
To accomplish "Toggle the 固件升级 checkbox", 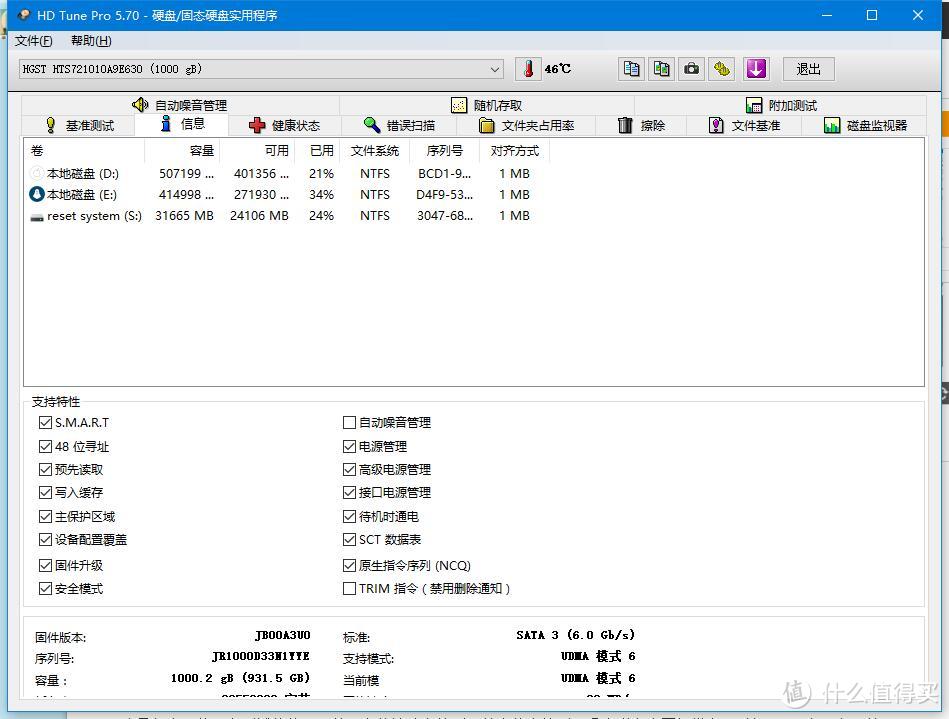I will [45, 565].
